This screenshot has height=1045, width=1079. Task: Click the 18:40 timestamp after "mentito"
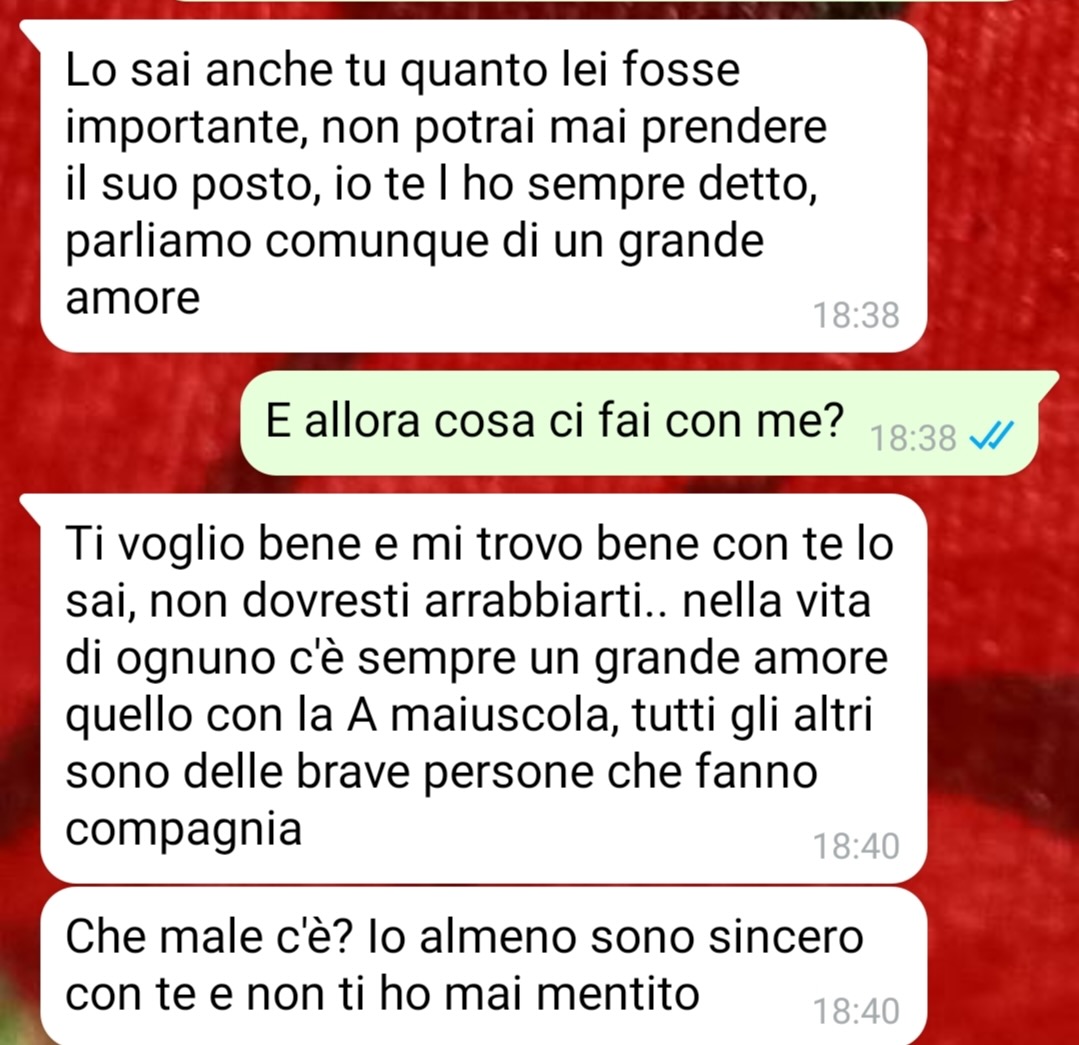pos(856,1012)
